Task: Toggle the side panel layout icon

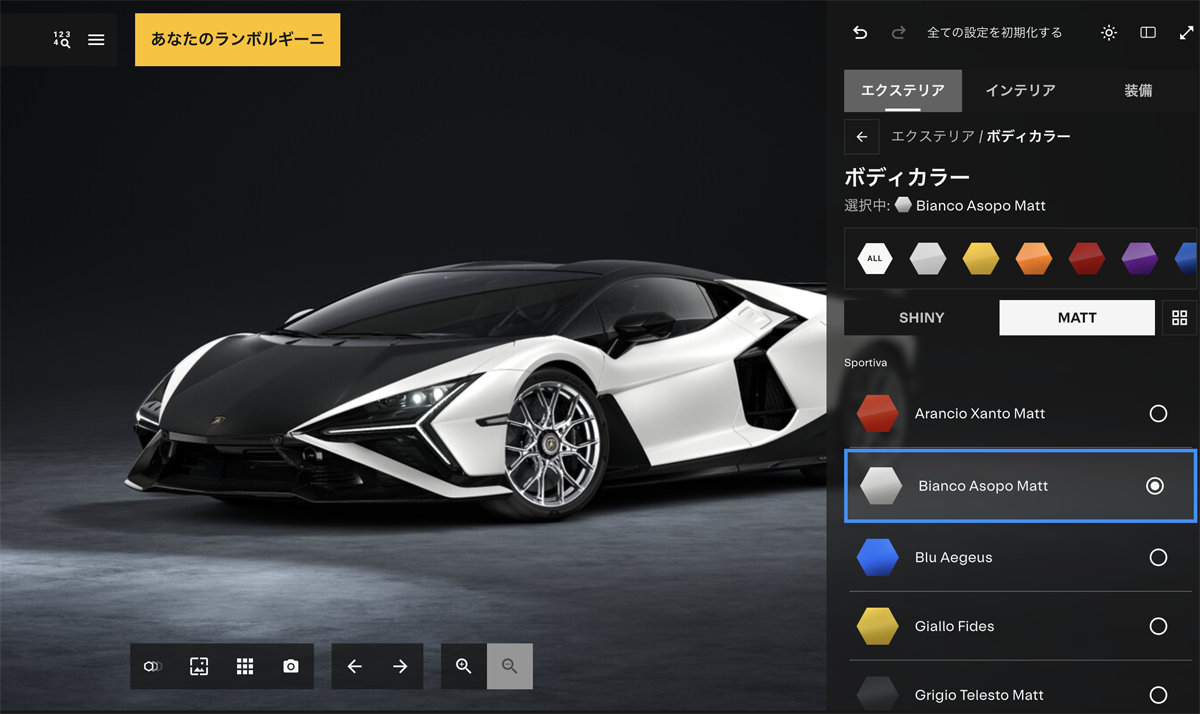Action: tap(1148, 33)
